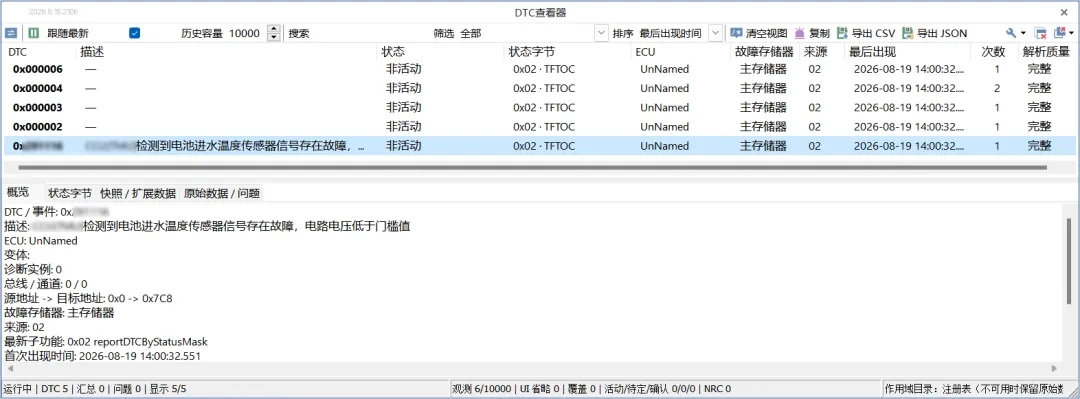Sort by the DTC column header
Viewport: 1080px width, 399px height.
click(x=39, y=52)
